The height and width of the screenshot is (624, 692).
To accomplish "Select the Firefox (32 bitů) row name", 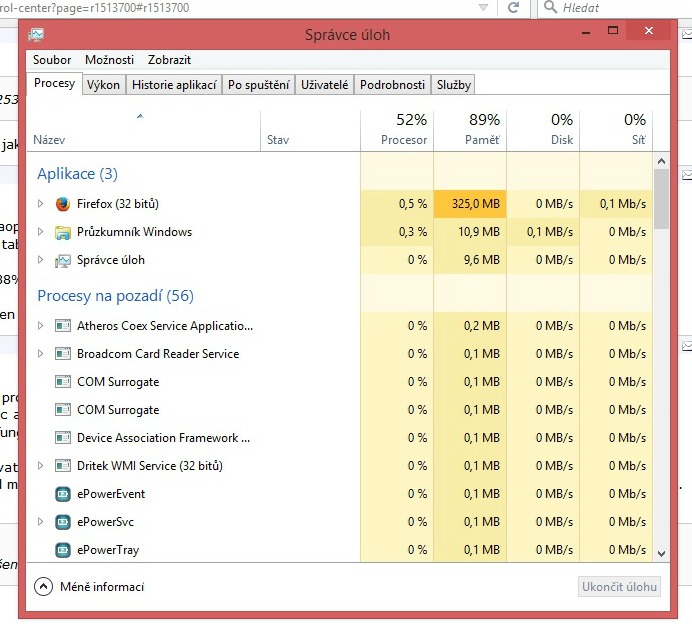I will [117, 204].
